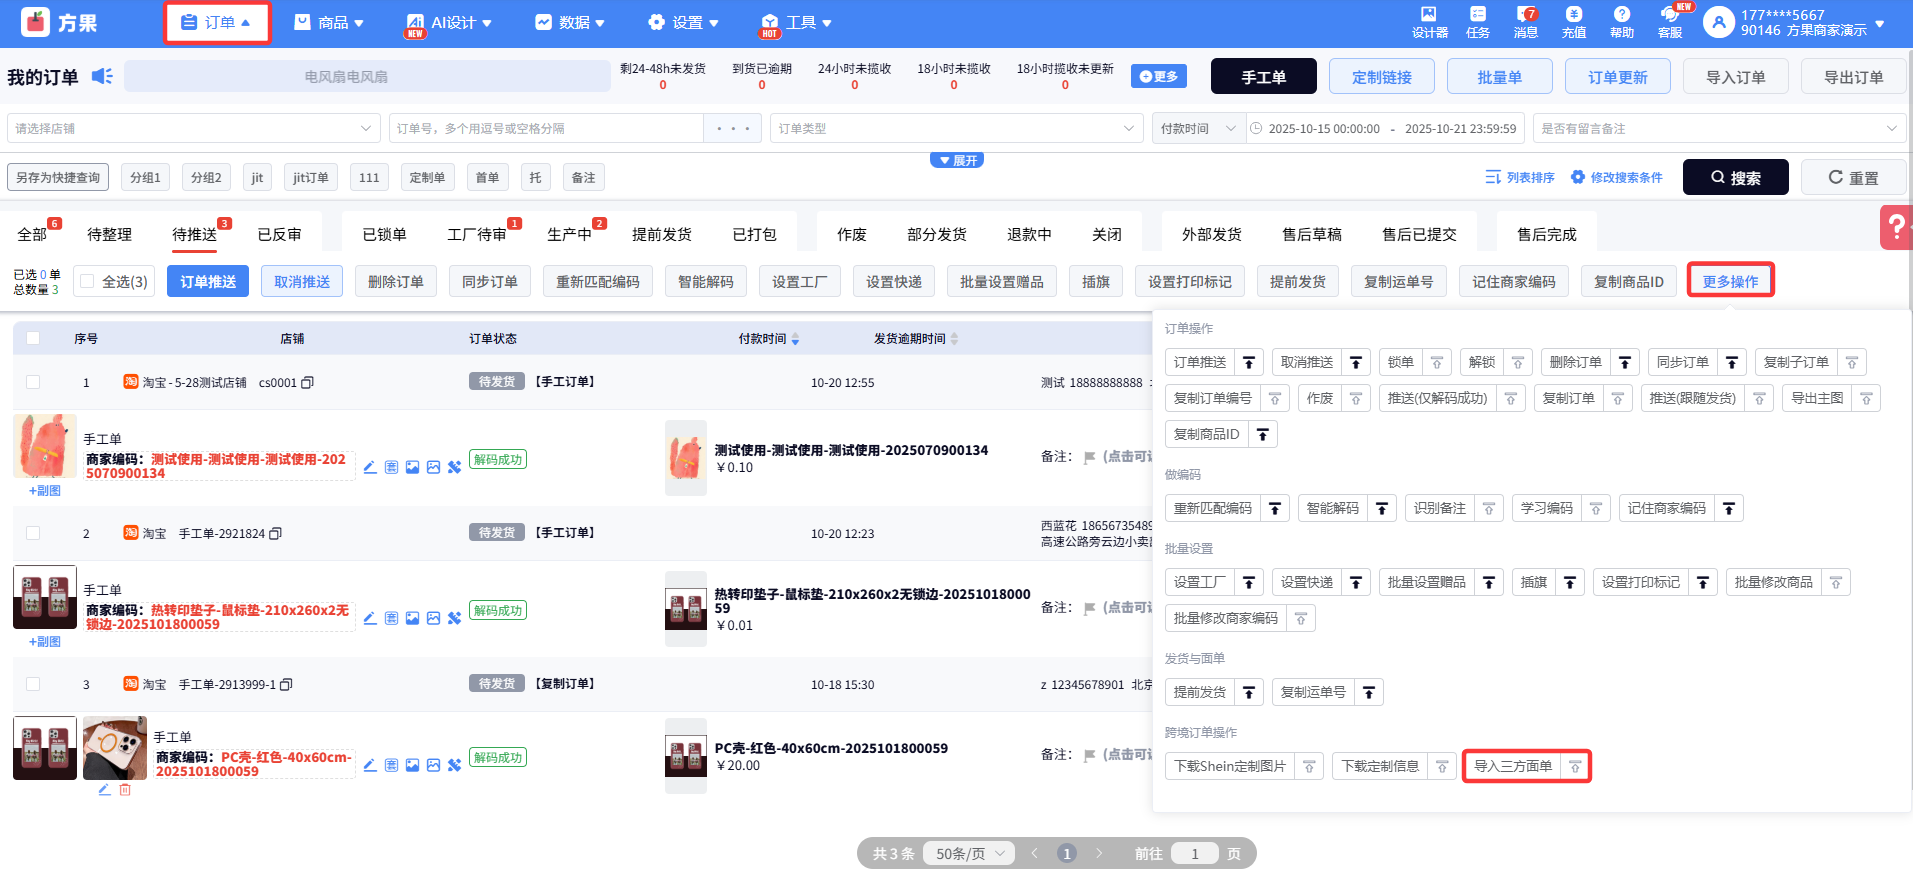
Task: Click the copy icon next to cs0001
Action: pos(308,383)
